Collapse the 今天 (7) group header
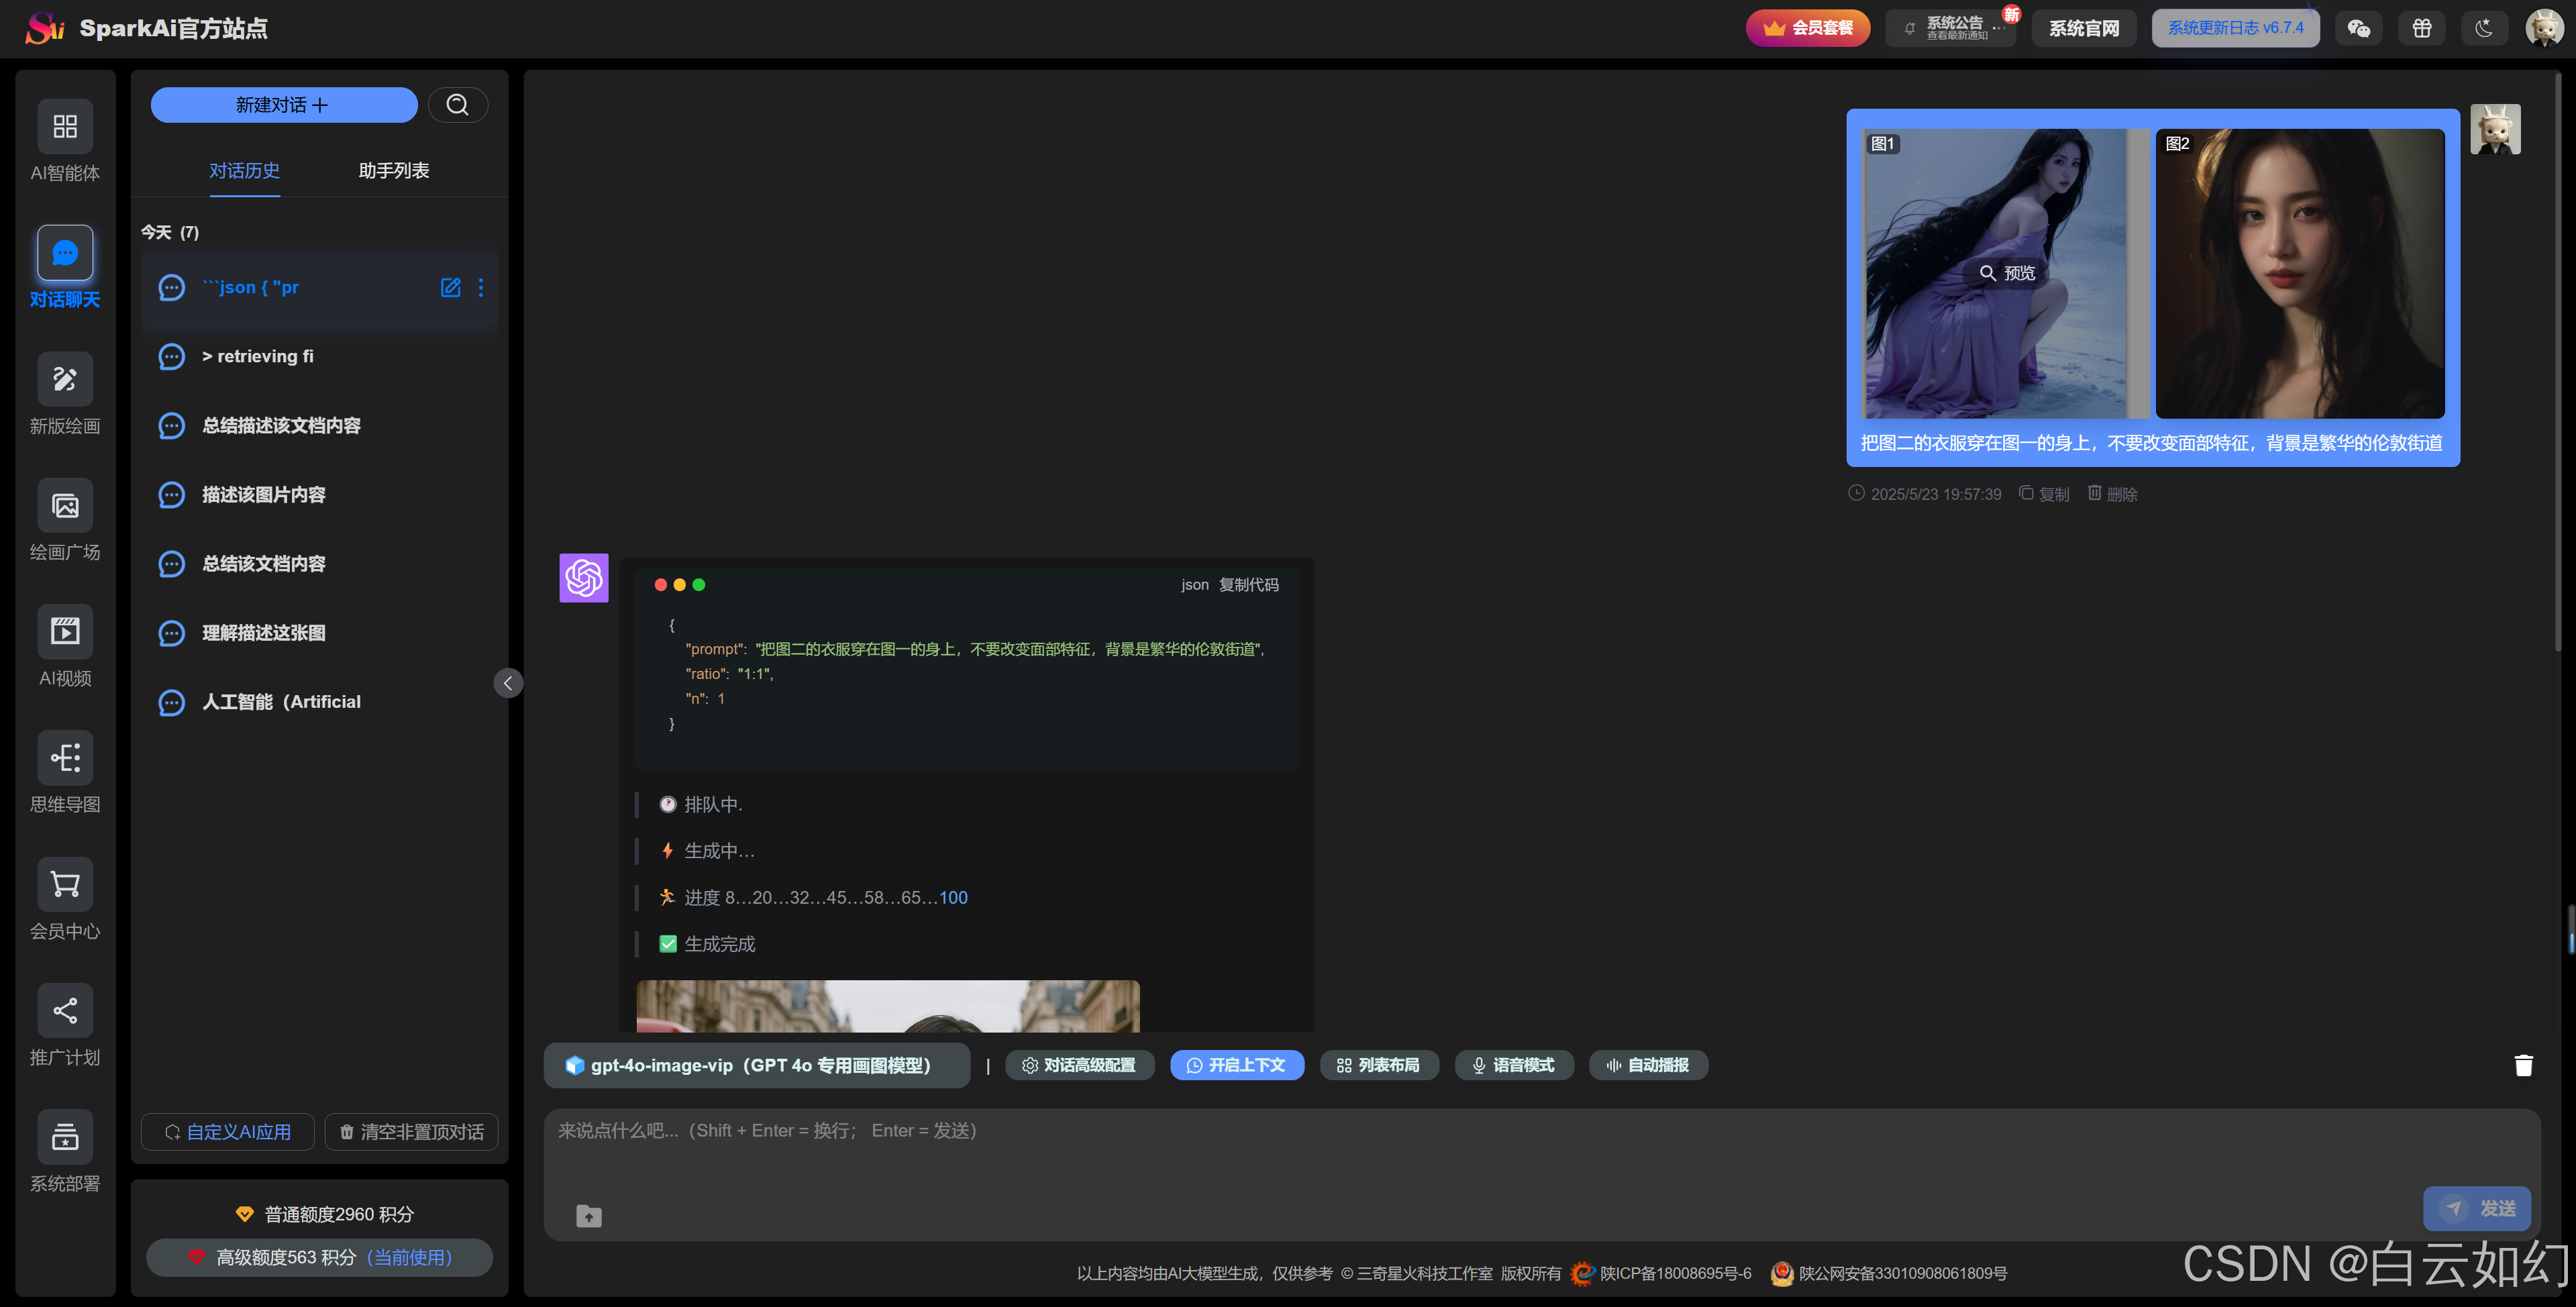 coord(170,232)
